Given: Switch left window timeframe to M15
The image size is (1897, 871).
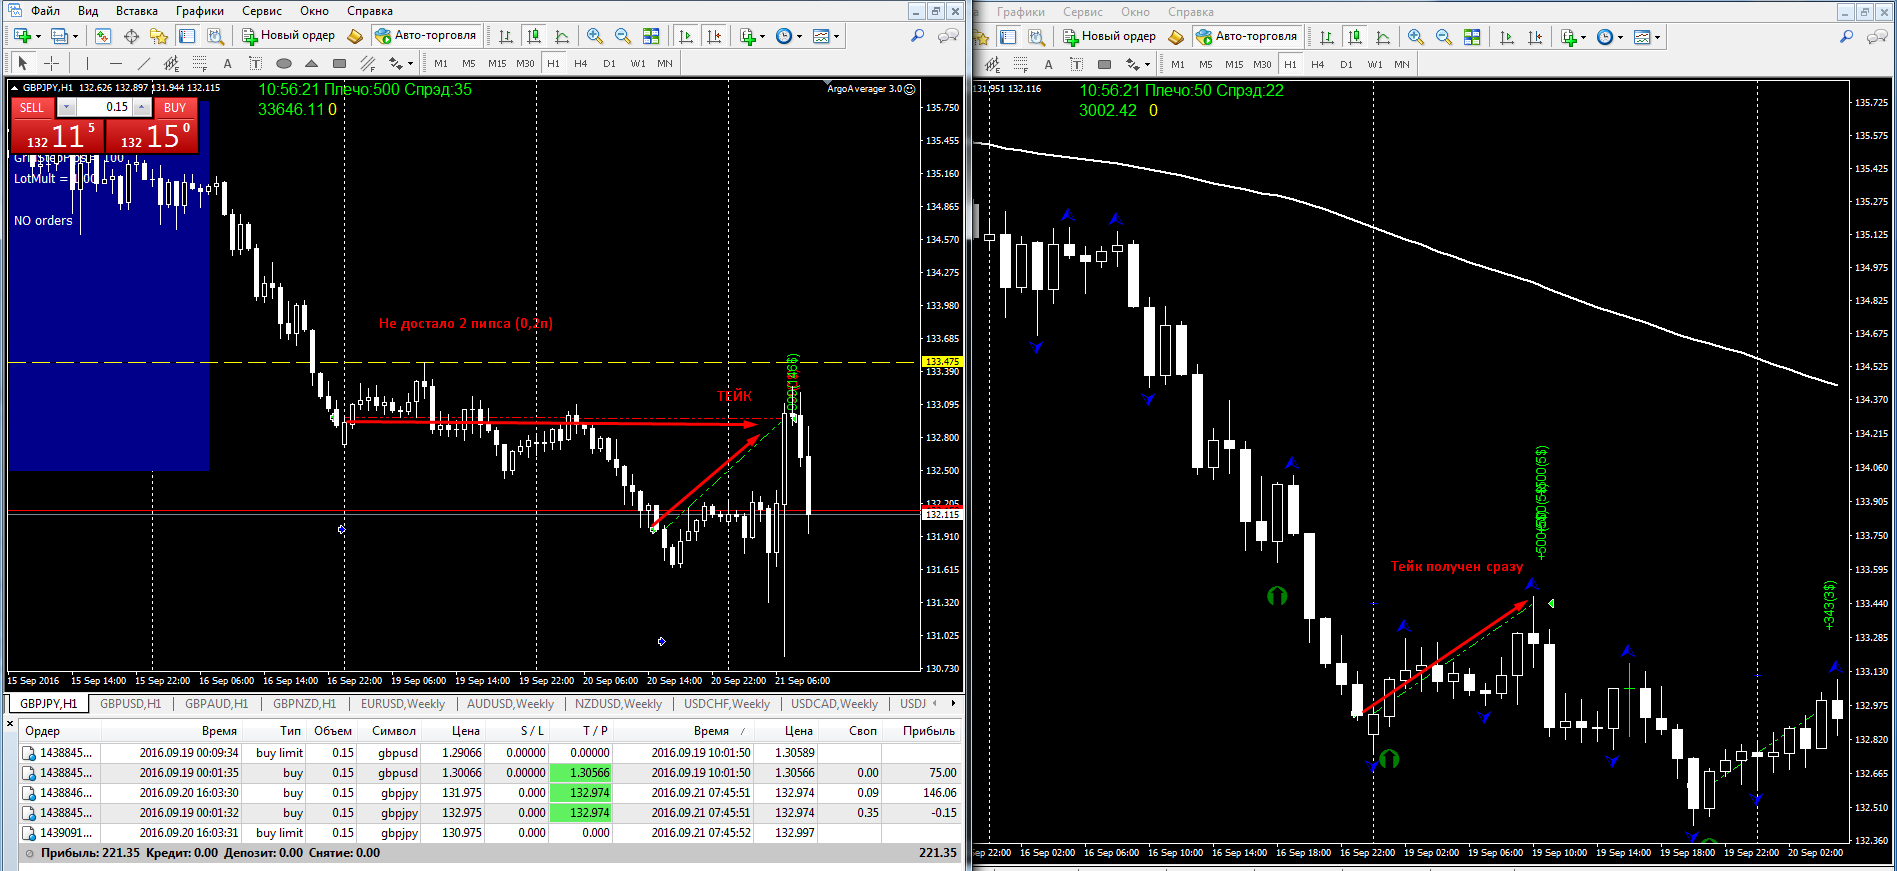Looking at the screenshot, I should click(x=497, y=63).
